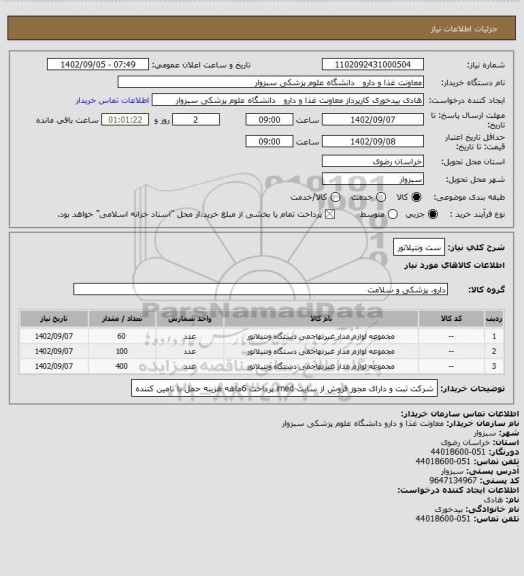Click the request creator field هادی بیدخوری

coord(288,100)
